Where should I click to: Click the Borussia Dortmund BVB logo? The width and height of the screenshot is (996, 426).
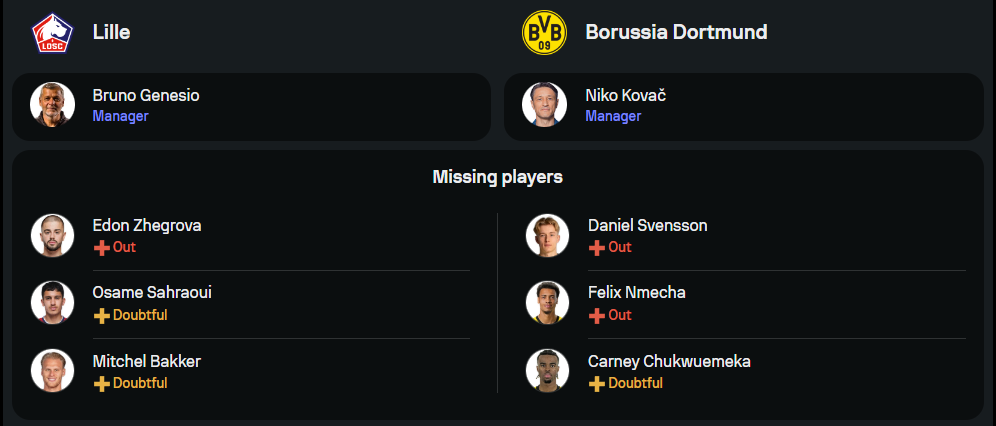click(544, 32)
